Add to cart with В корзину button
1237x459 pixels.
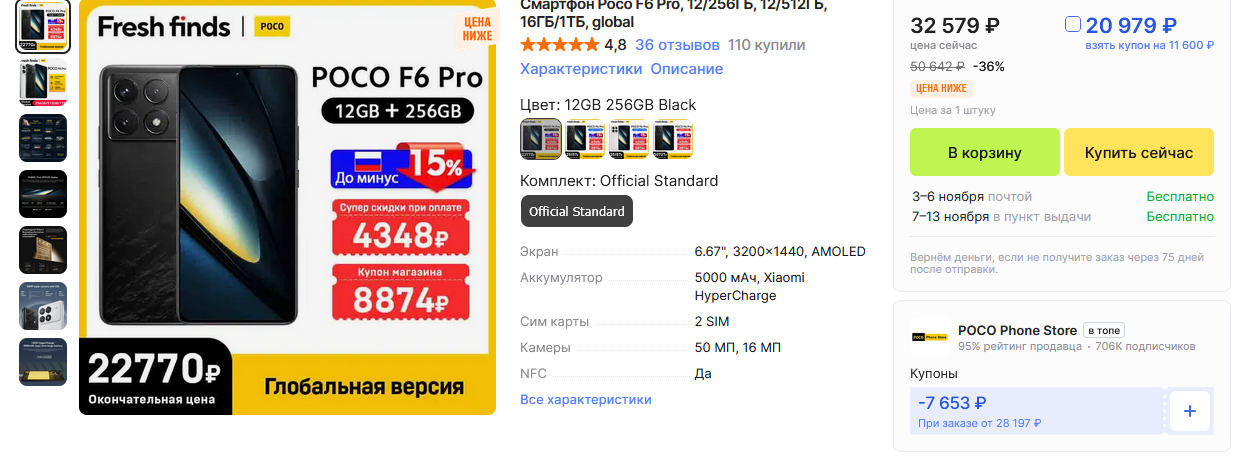984,152
